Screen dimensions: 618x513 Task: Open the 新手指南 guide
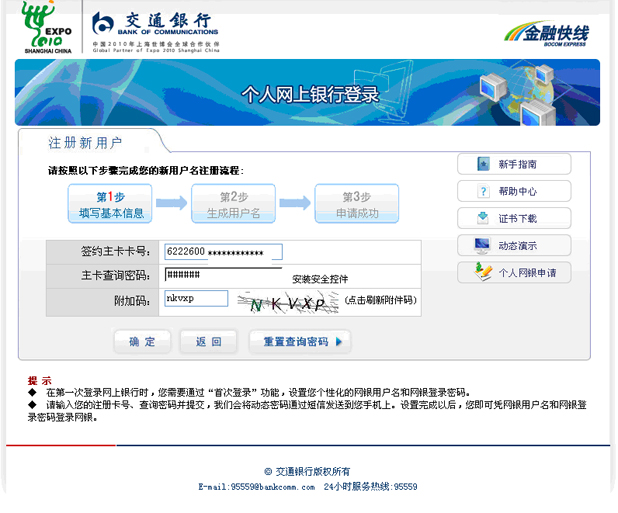514,164
